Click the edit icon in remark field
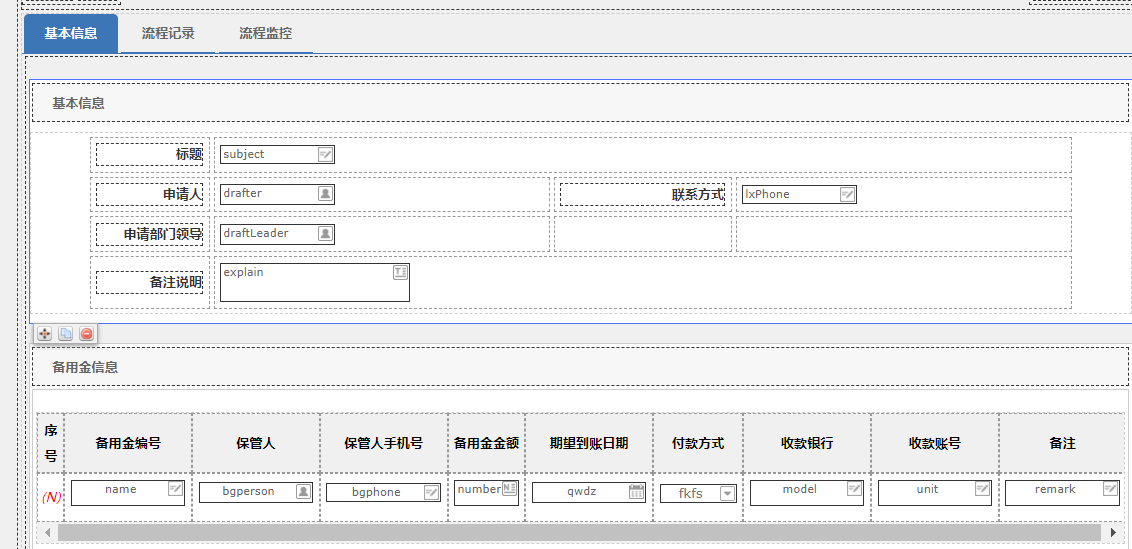1132x549 pixels. (x=1110, y=489)
